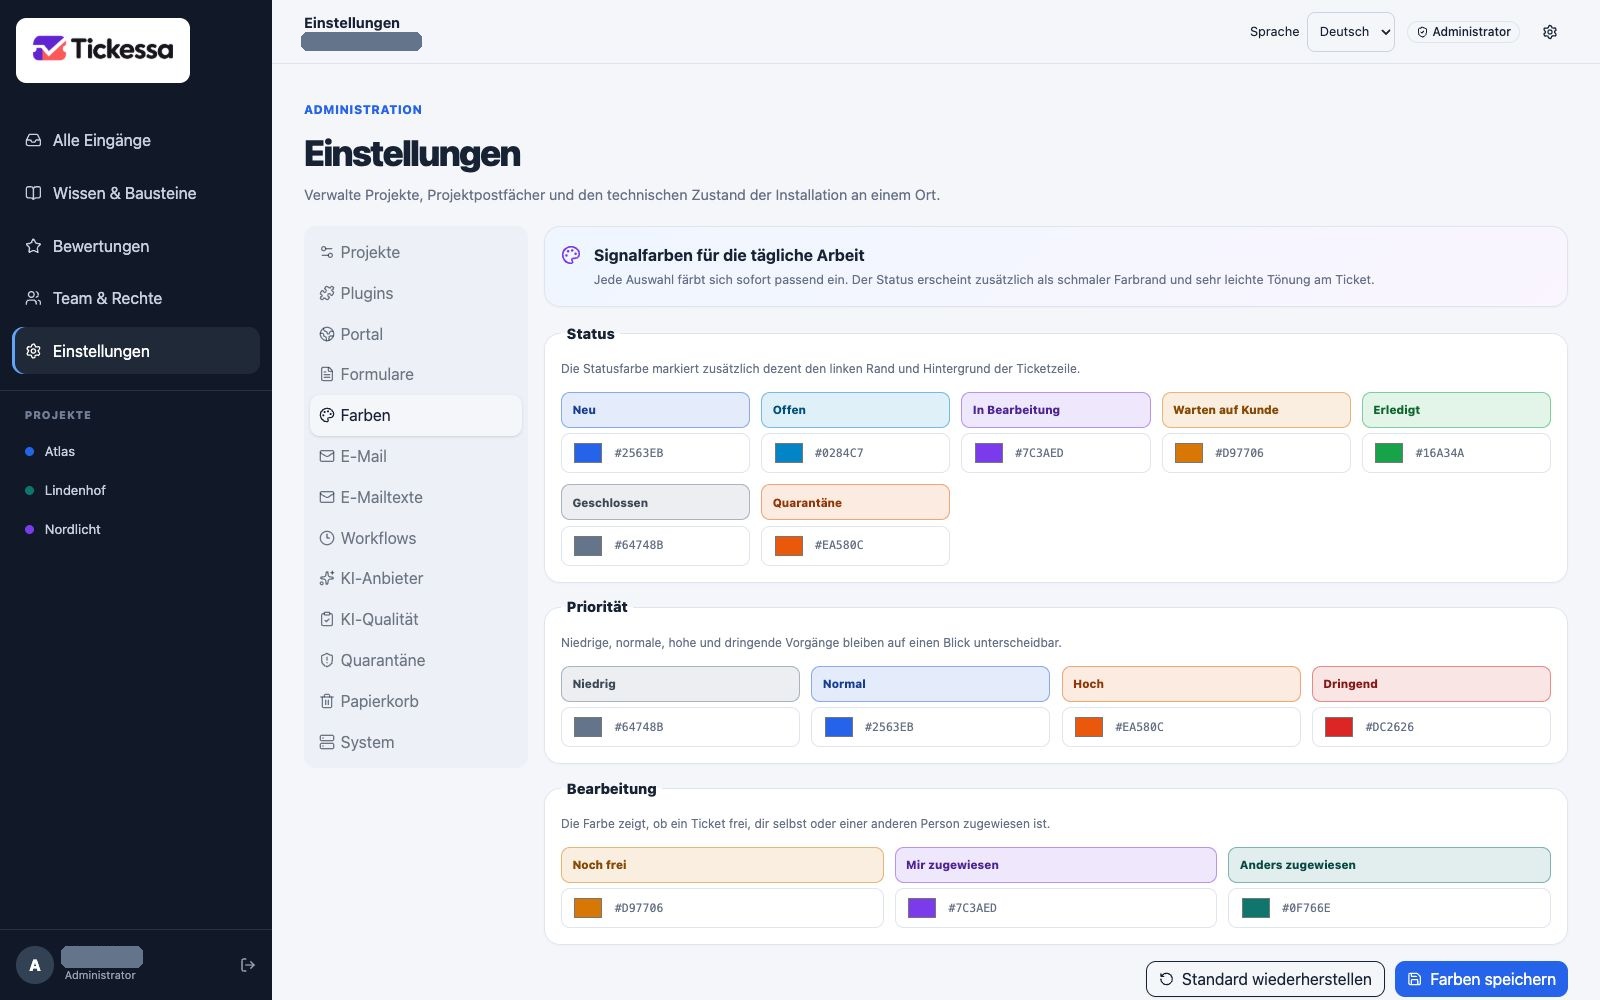1600x1000 pixels.
Task: Click the avatar A in sidebar footer
Action: (35, 965)
